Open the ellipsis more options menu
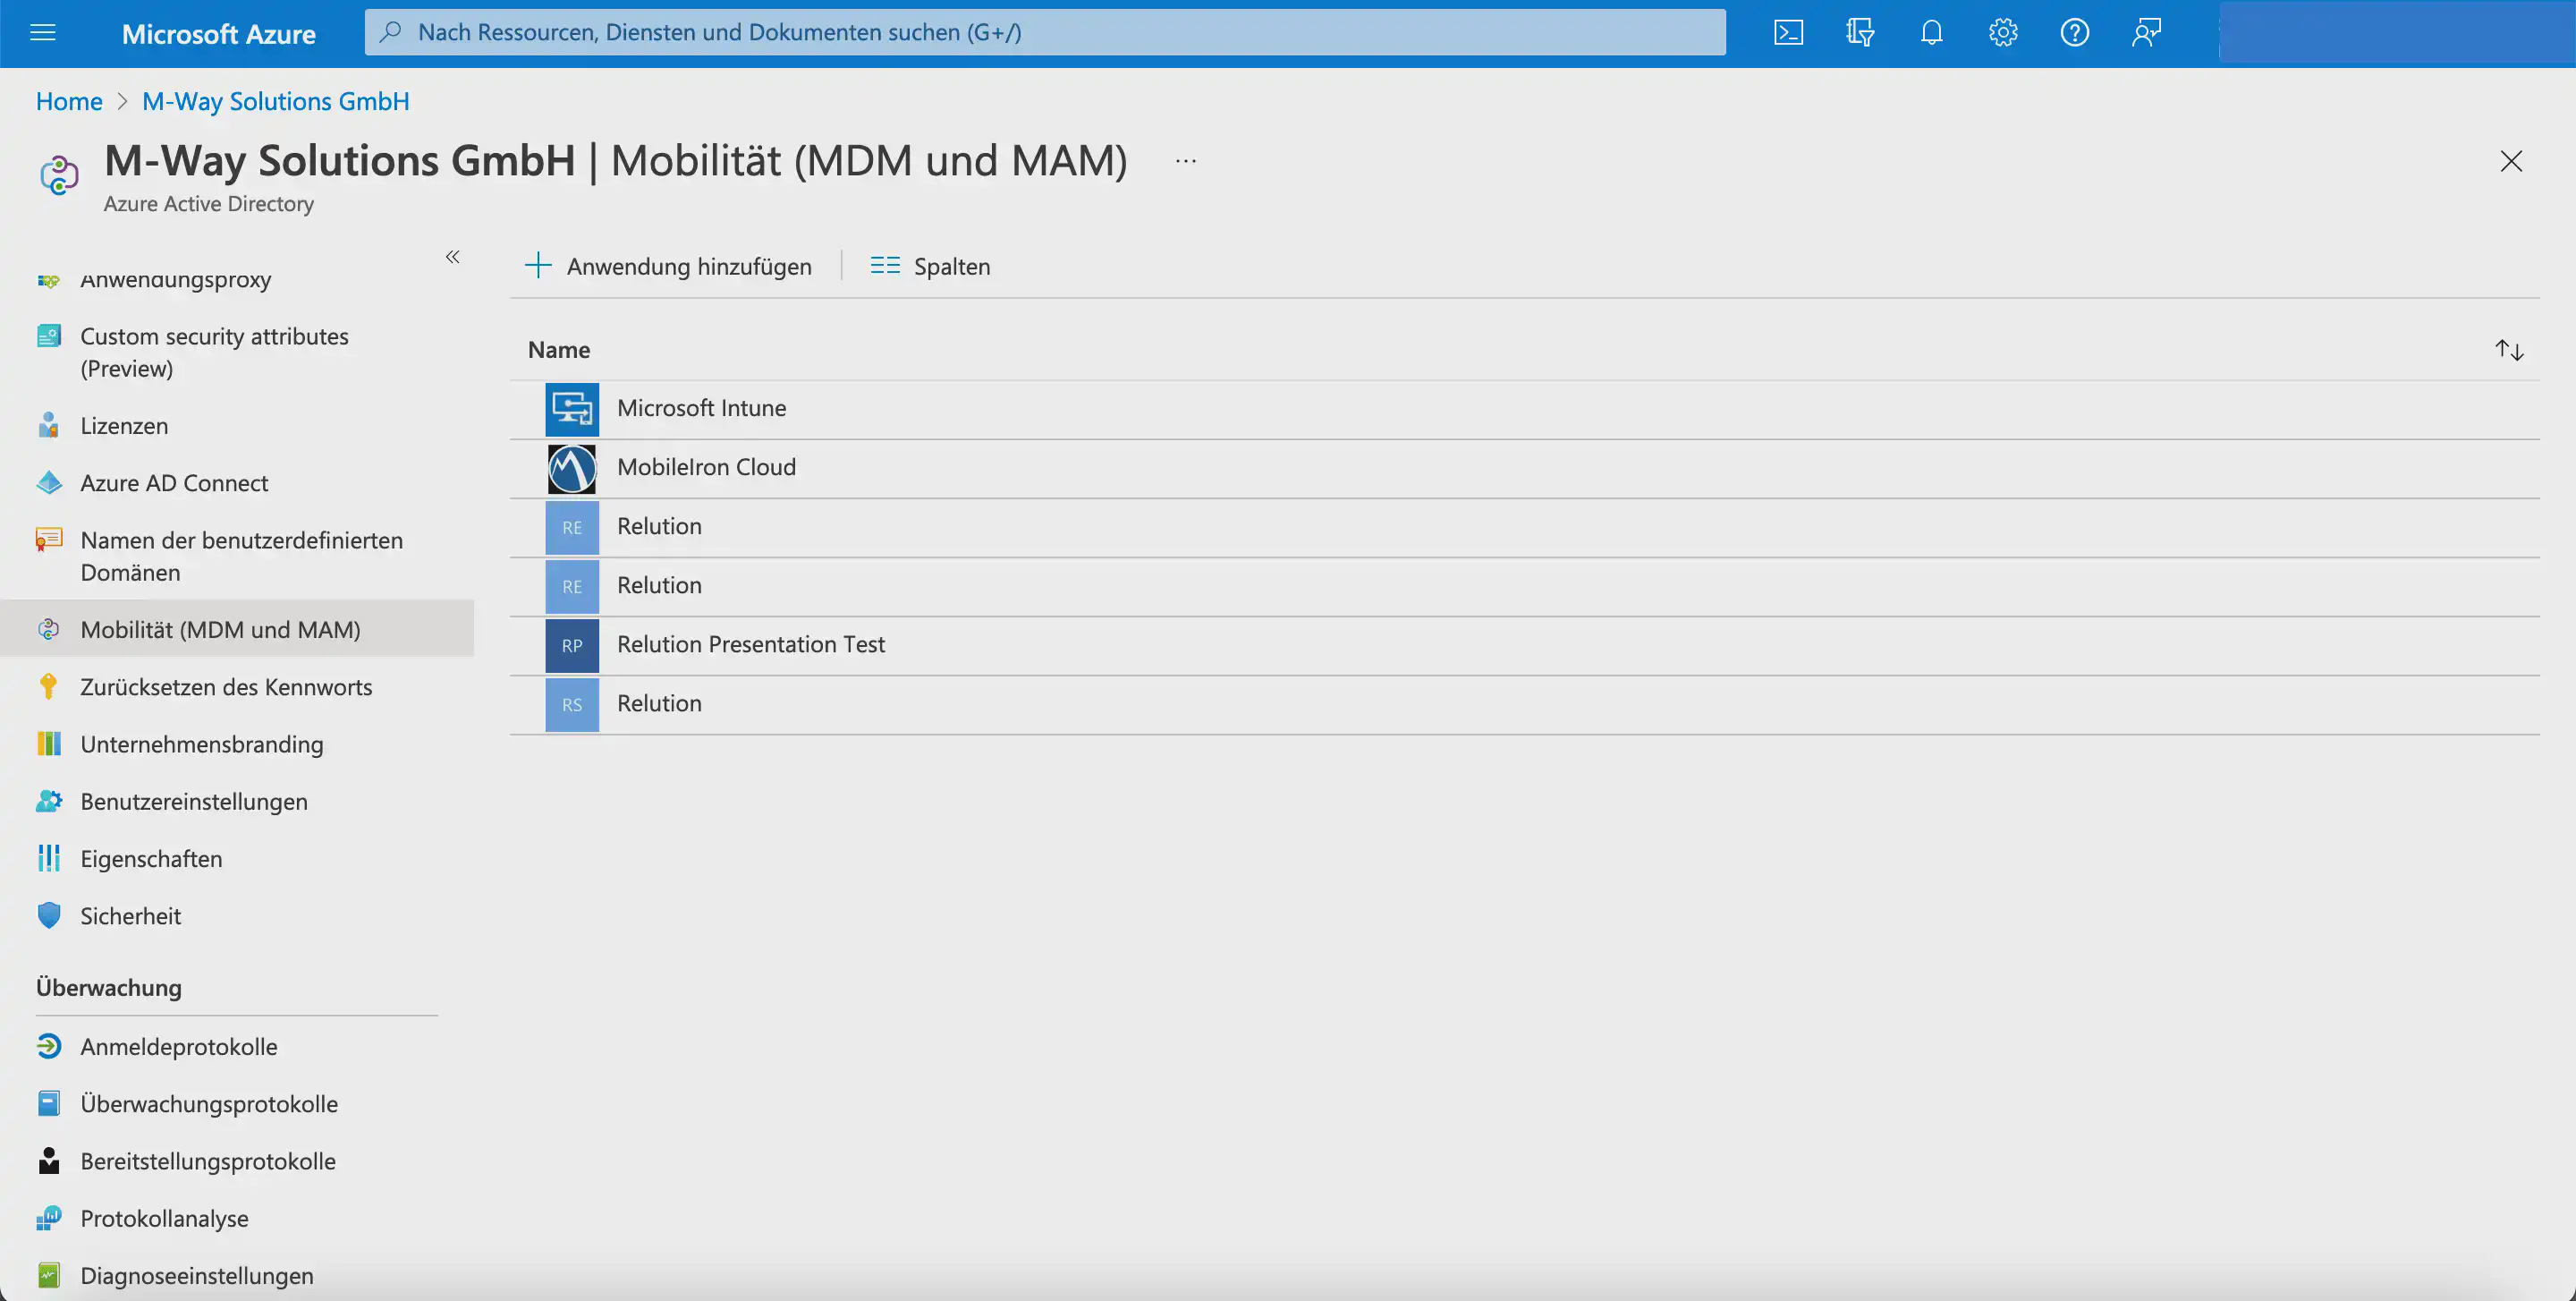Viewport: 2576px width, 1301px height. [1186, 161]
